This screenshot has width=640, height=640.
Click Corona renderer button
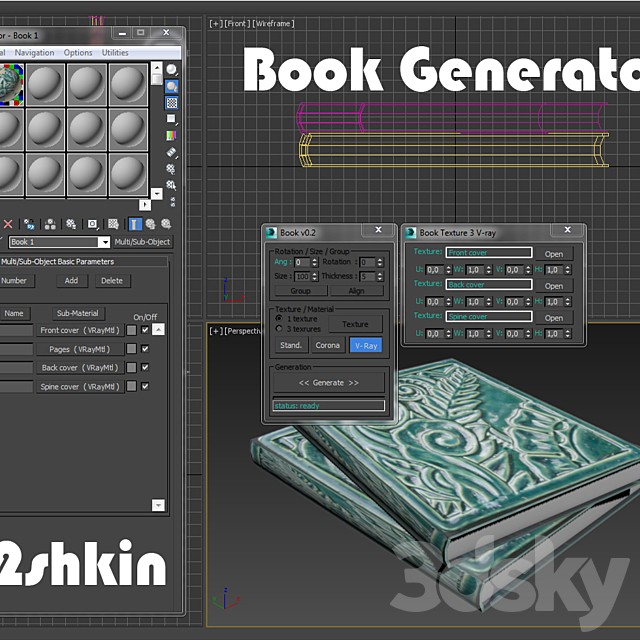click(327, 345)
